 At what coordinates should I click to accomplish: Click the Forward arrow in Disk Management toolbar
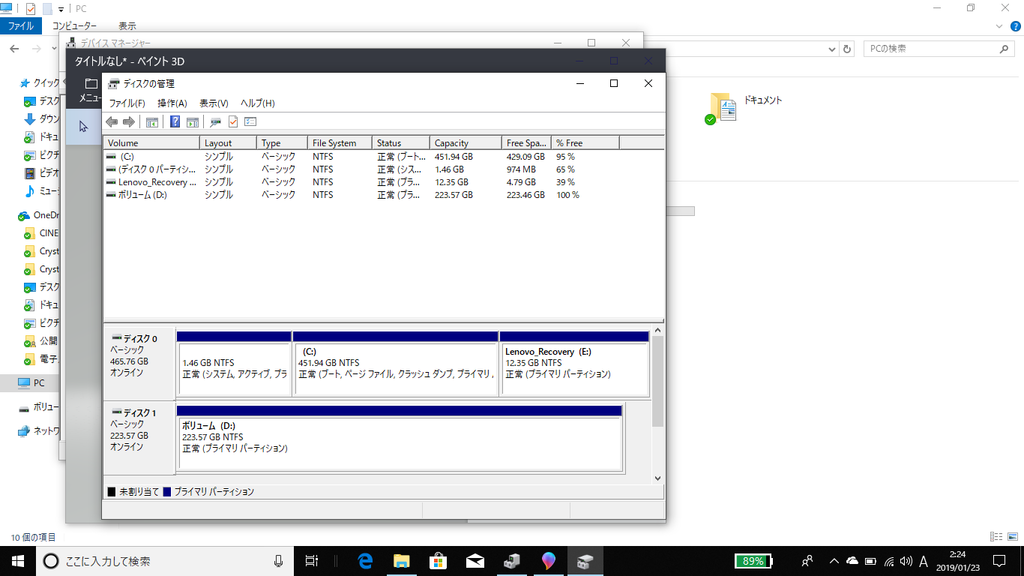[x=129, y=122]
